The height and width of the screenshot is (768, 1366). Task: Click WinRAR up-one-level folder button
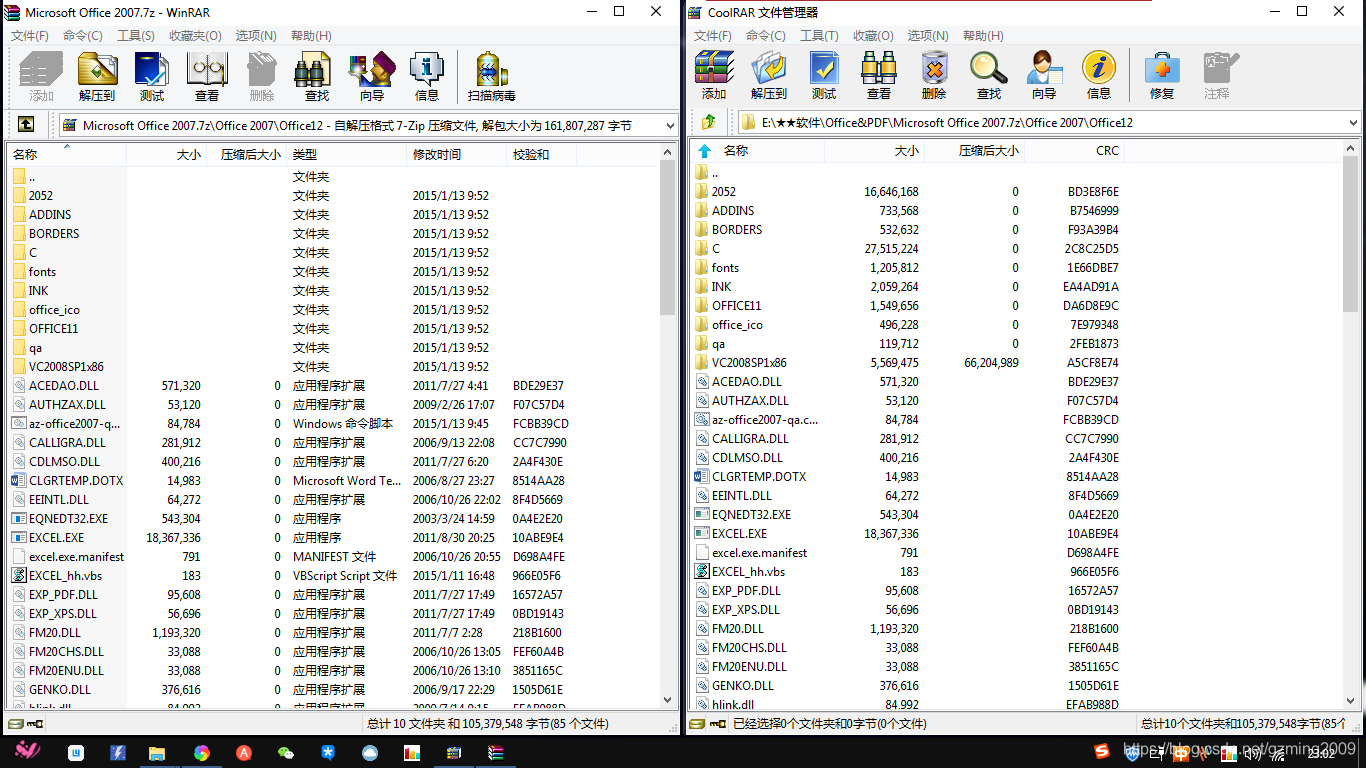coord(26,125)
